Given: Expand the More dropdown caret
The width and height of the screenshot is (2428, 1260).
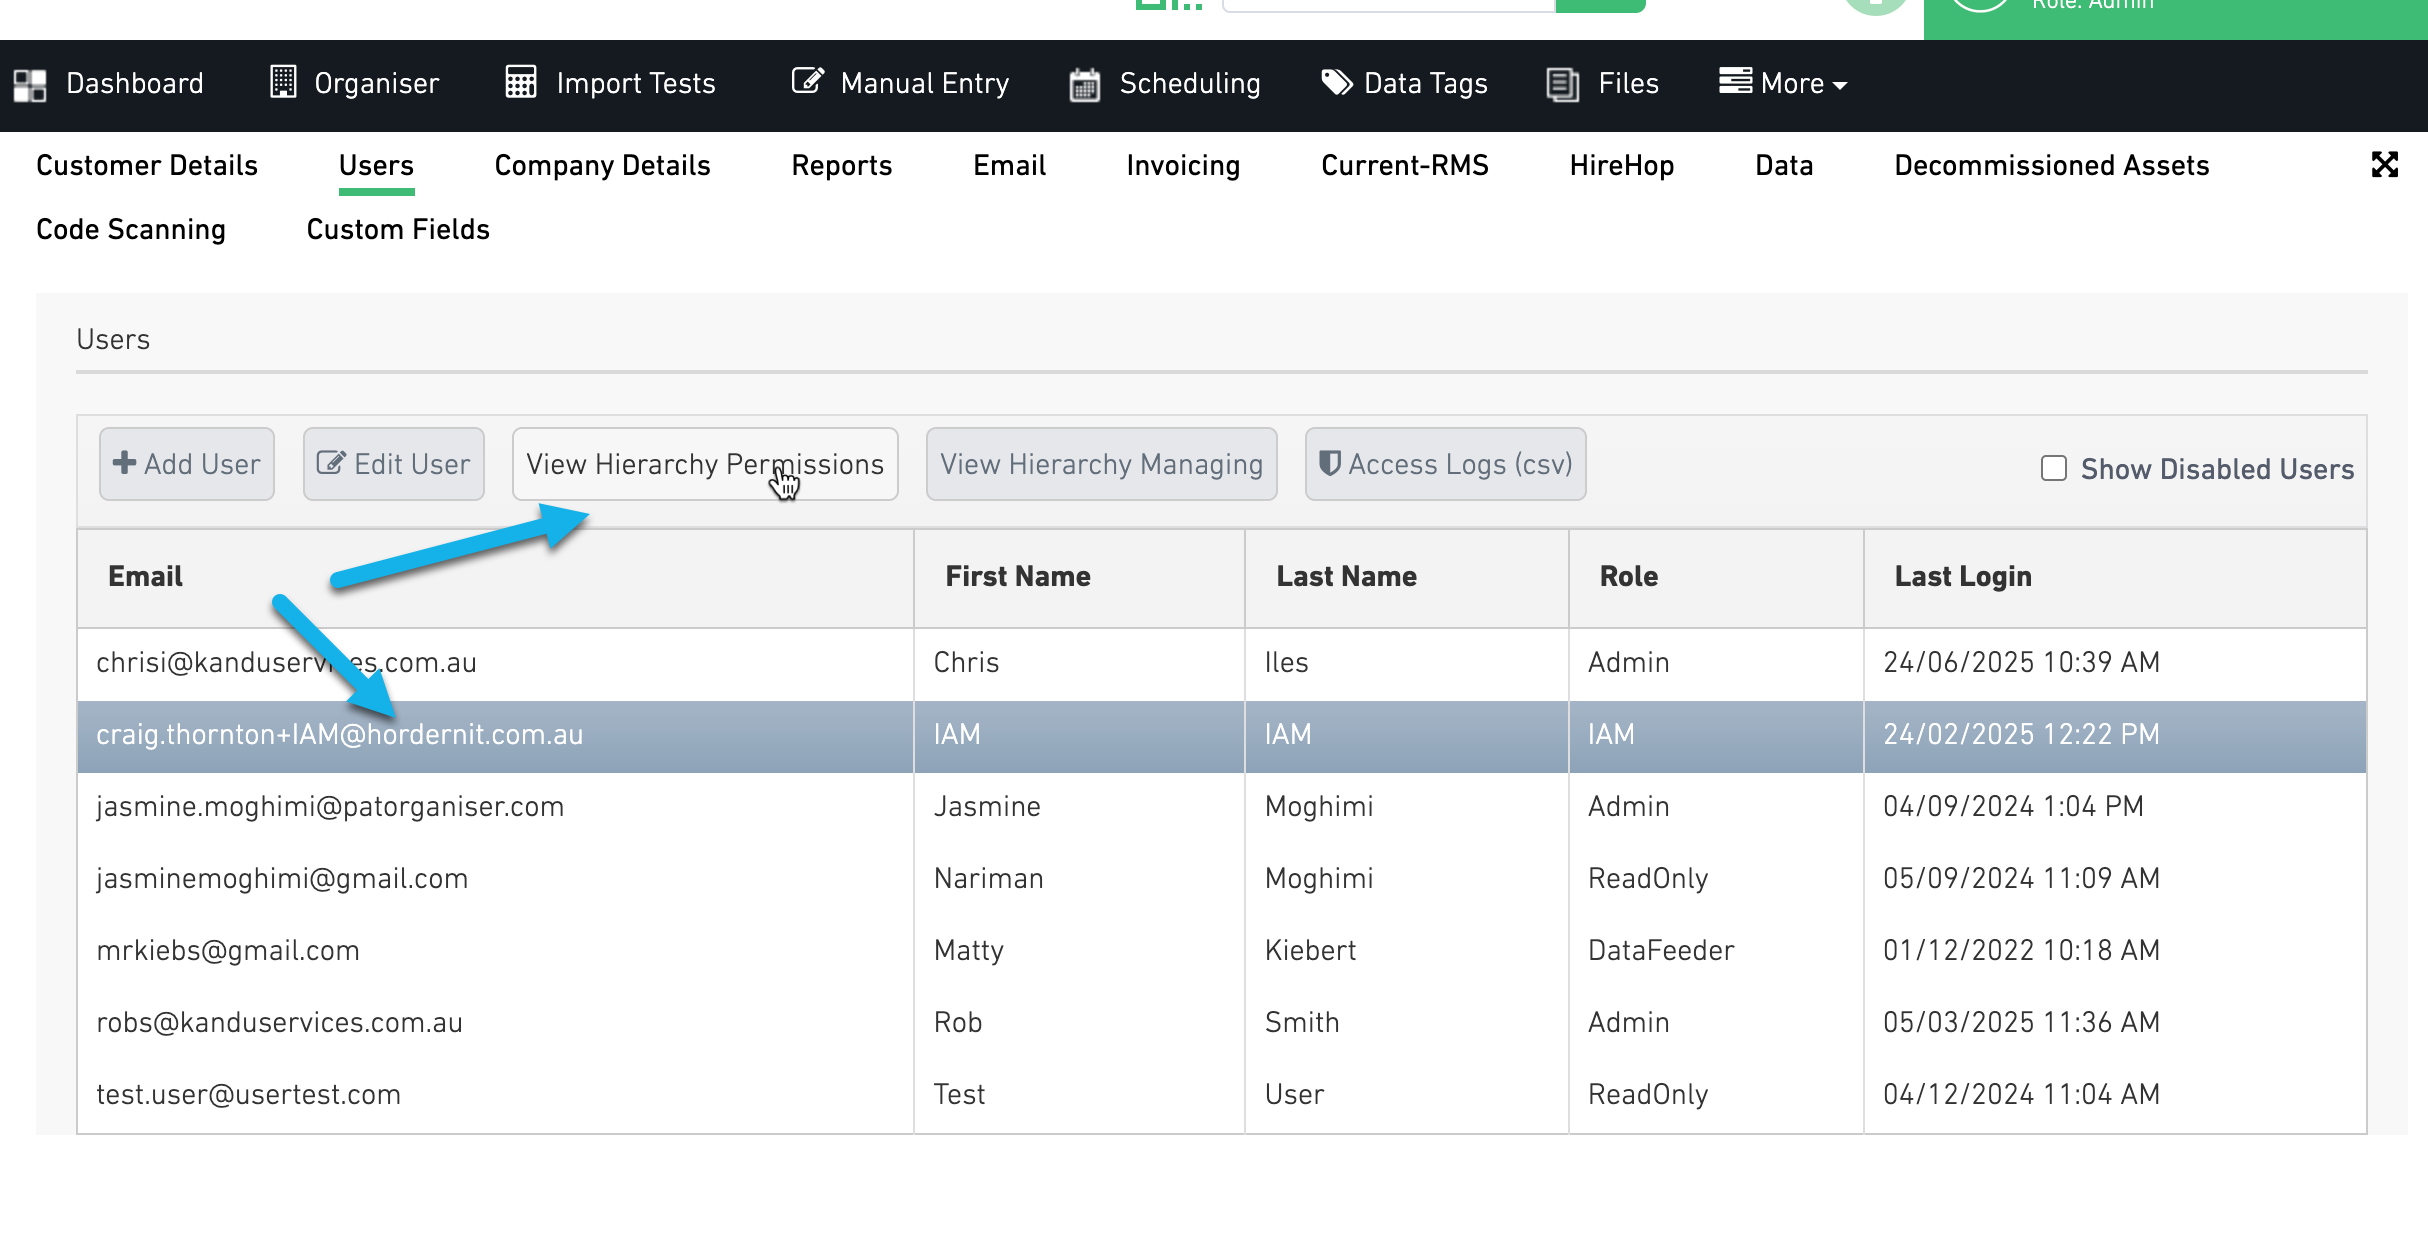Looking at the screenshot, I should point(1840,86).
